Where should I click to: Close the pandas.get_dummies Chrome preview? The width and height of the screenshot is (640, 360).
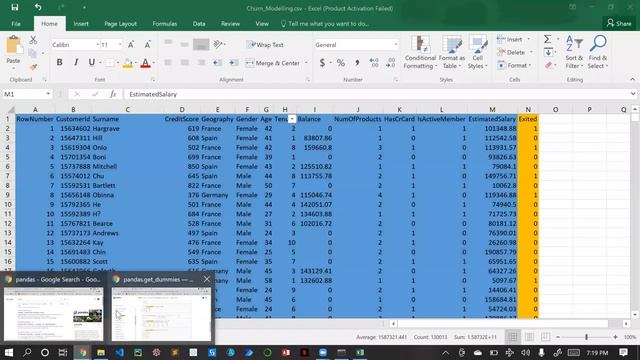click(207, 279)
